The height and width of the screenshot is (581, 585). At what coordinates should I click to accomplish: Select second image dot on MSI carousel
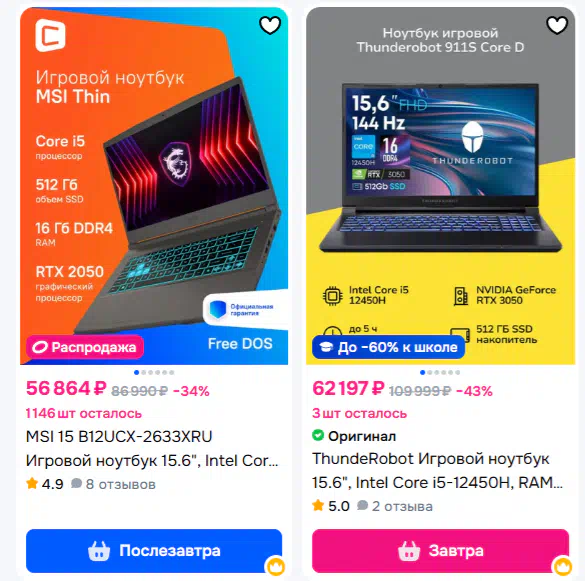144,372
